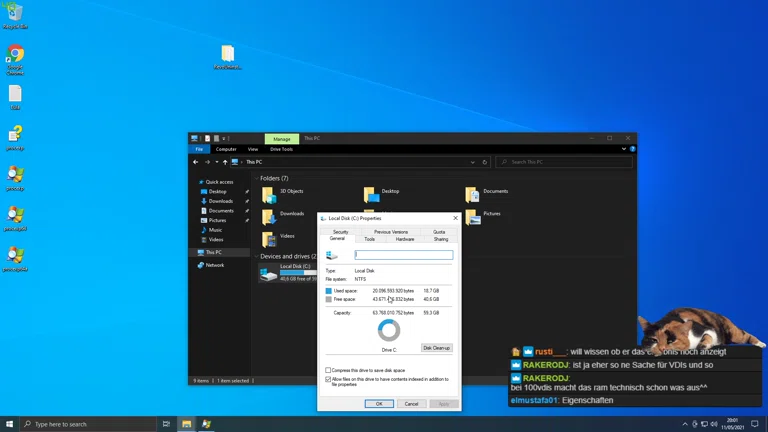768x432 pixels.
Task: Click Cancel in Local Disk Properties
Action: point(411,404)
